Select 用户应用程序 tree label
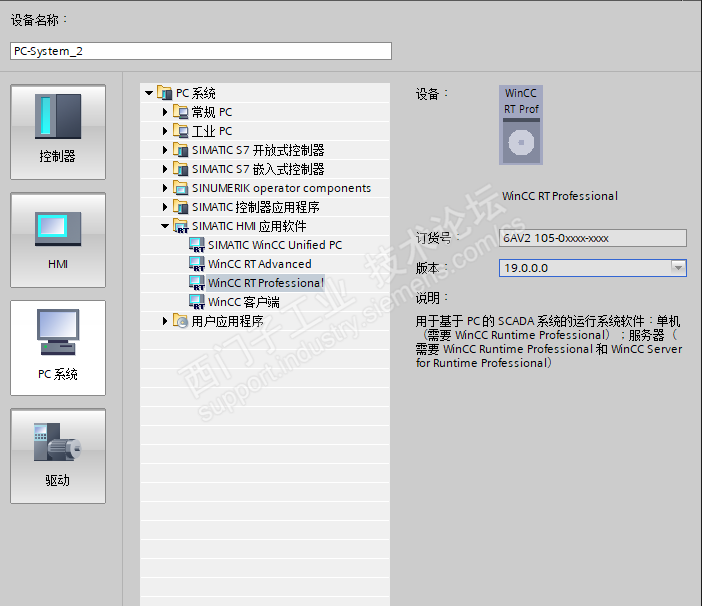703x606 pixels. tap(227, 321)
